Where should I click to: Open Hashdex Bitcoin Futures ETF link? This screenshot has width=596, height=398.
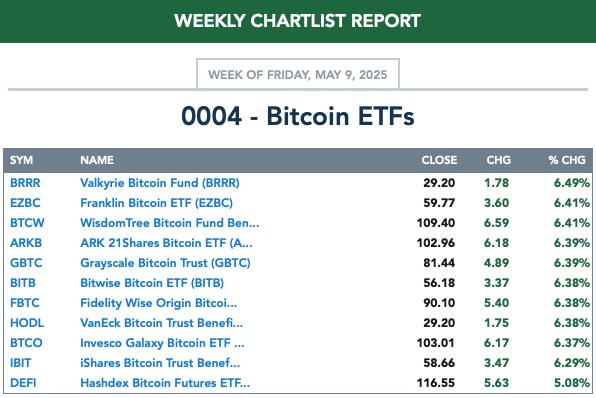[x=165, y=383]
